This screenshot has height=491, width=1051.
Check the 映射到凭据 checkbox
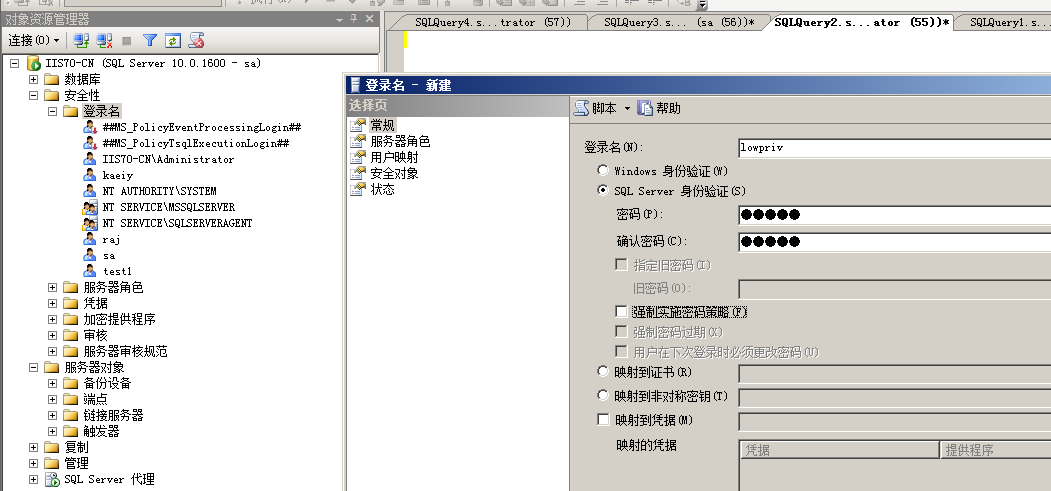(603, 420)
